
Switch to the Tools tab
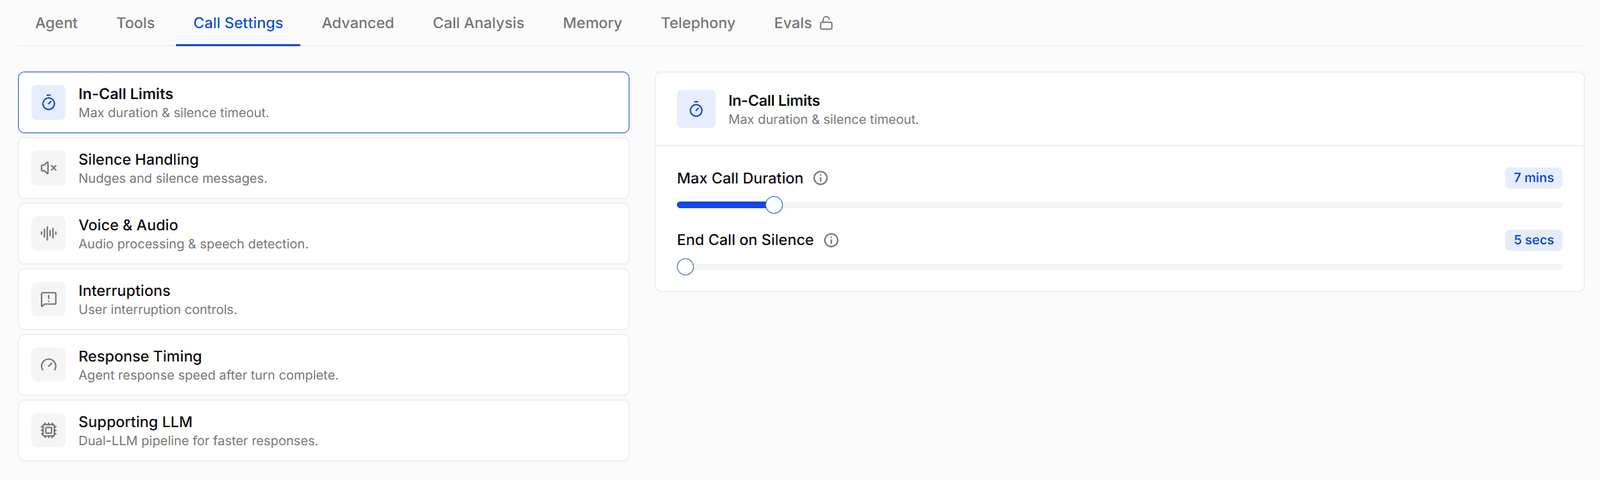(135, 23)
